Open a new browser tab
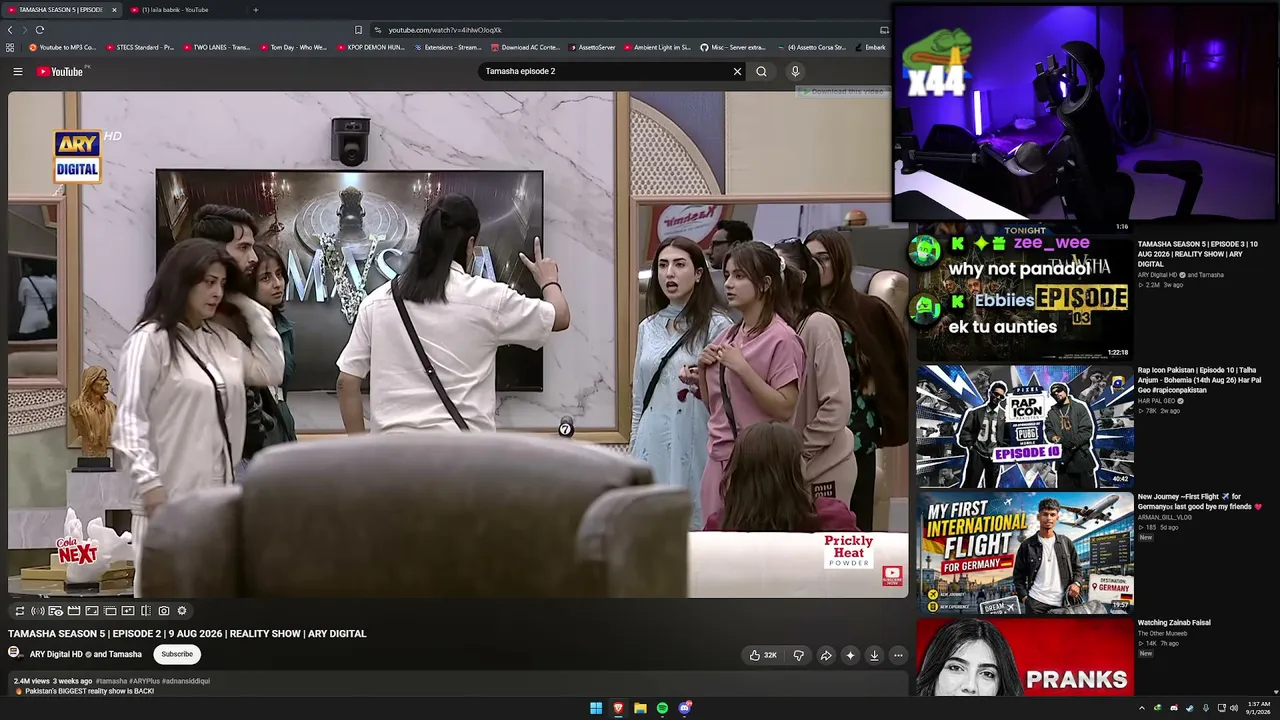 (x=255, y=10)
